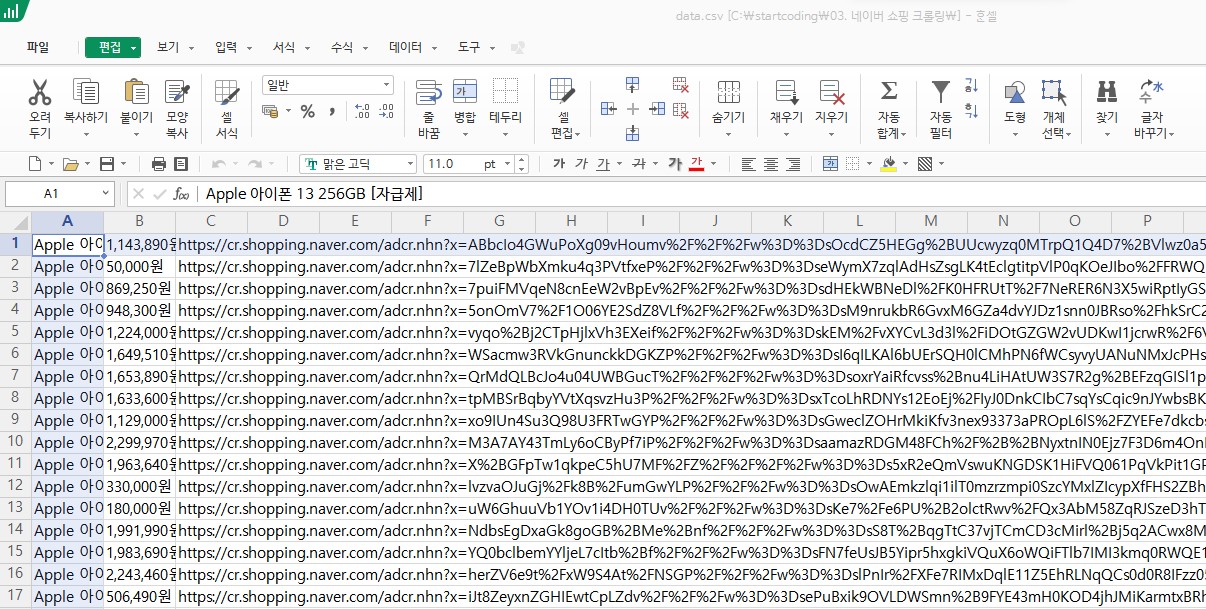Click the open folder icon
1206x609 pixels.
point(69,164)
